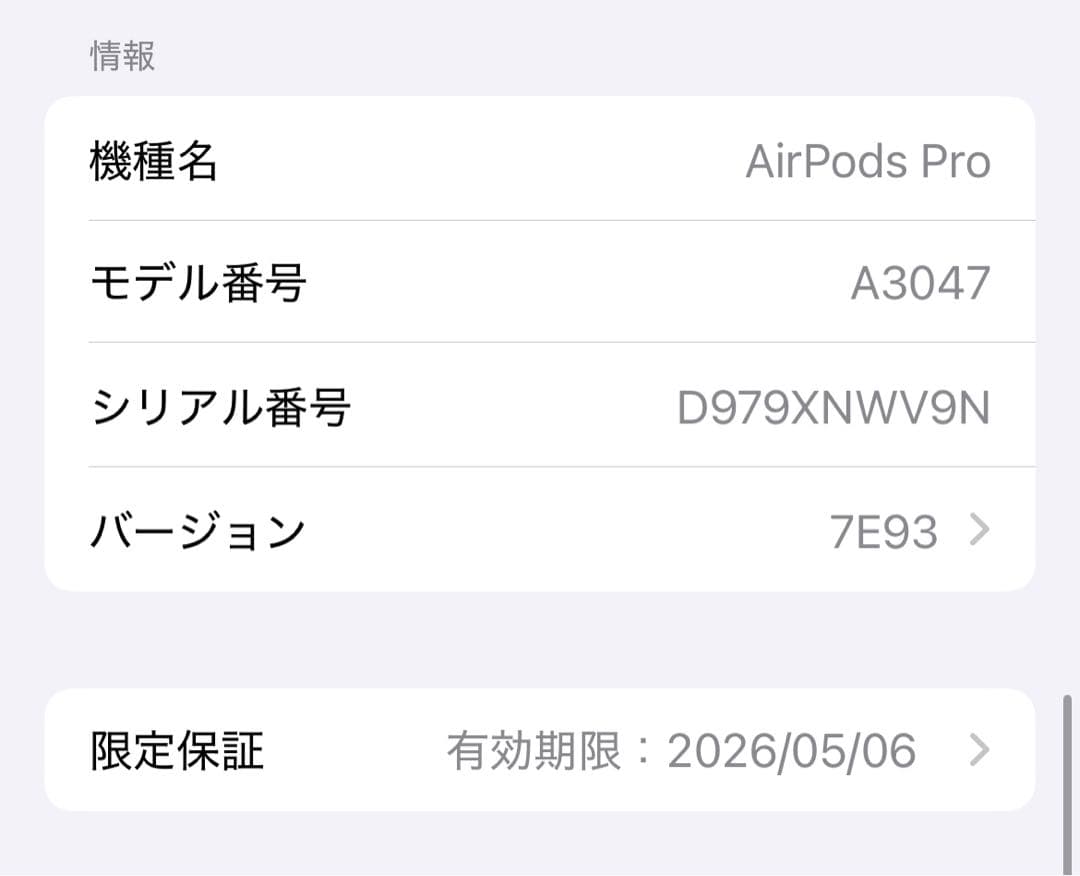This screenshot has width=1080, height=876.
Task: Tap the モデル番号 label text
Action: tap(196, 283)
